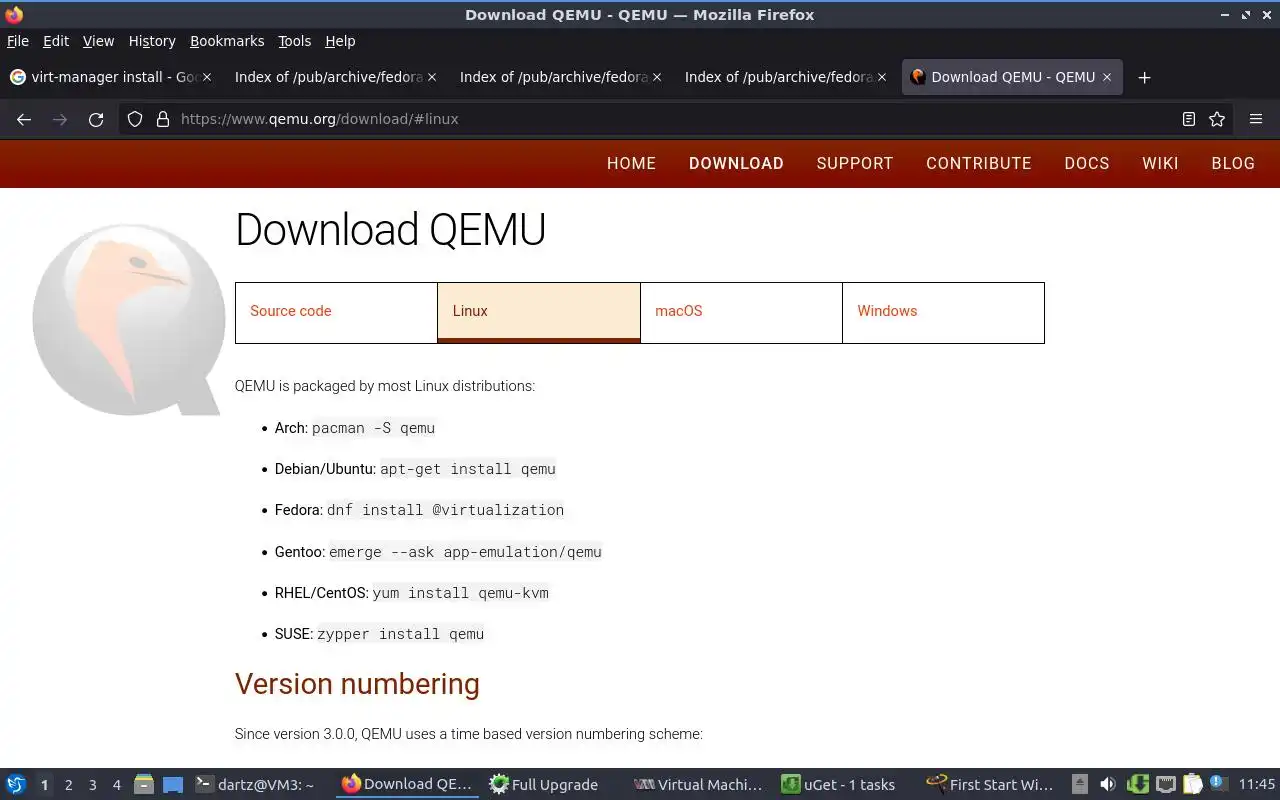The height and width of the screenshot is (800, 1280).
Task: Close the virt-manager install tab
Action: 208,77
